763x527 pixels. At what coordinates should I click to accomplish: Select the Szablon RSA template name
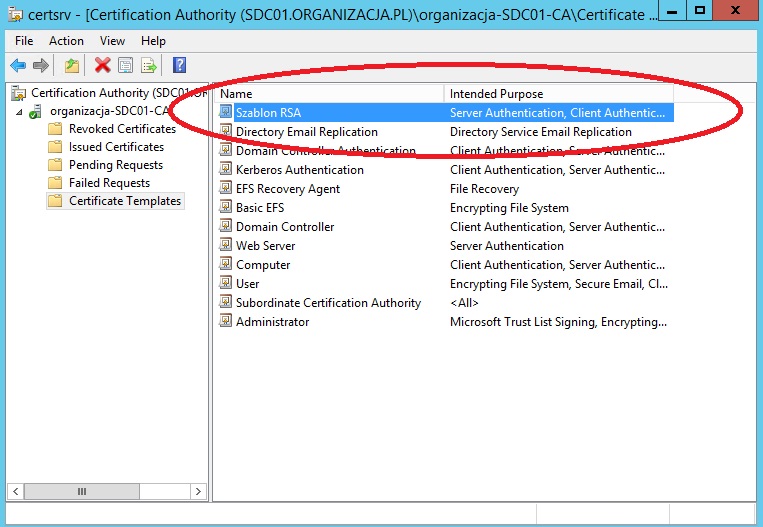tap(269, 112)
